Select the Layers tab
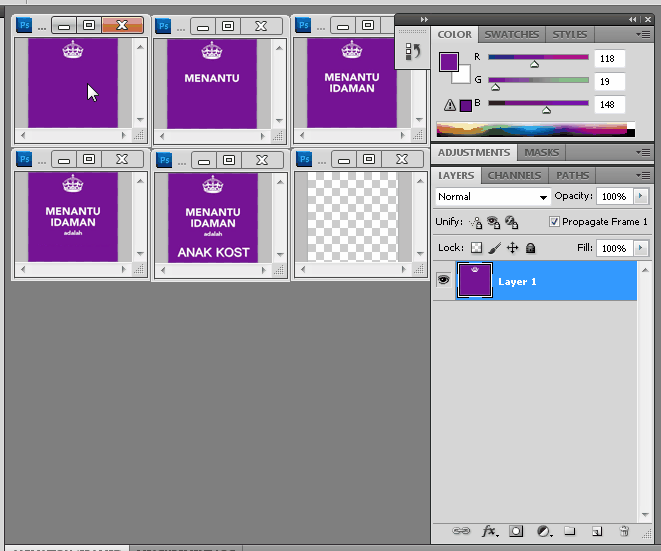Image resolution: width=661 pixels, height=551 pixels. coord(456,175)
